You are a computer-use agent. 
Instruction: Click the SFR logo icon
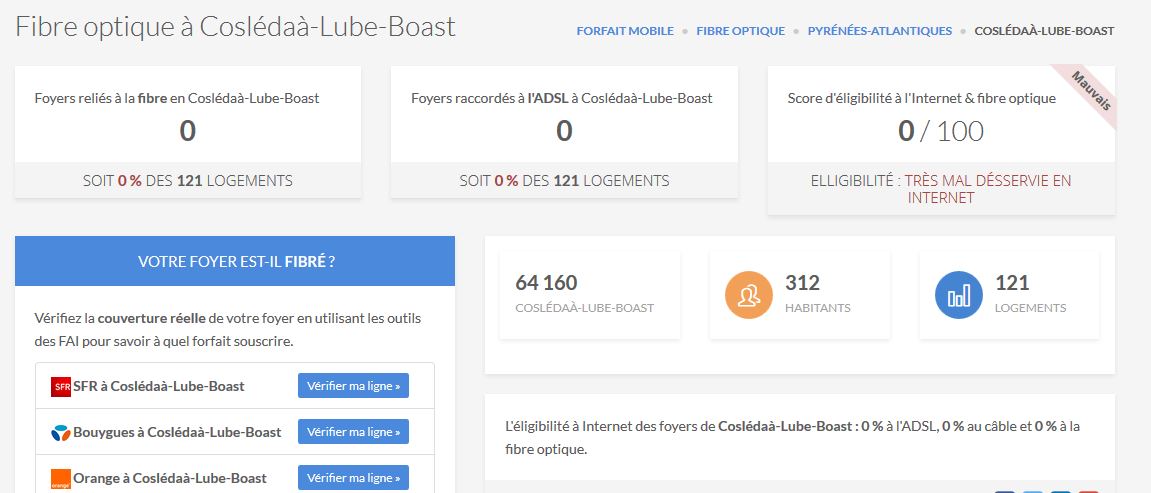point(61,387)
